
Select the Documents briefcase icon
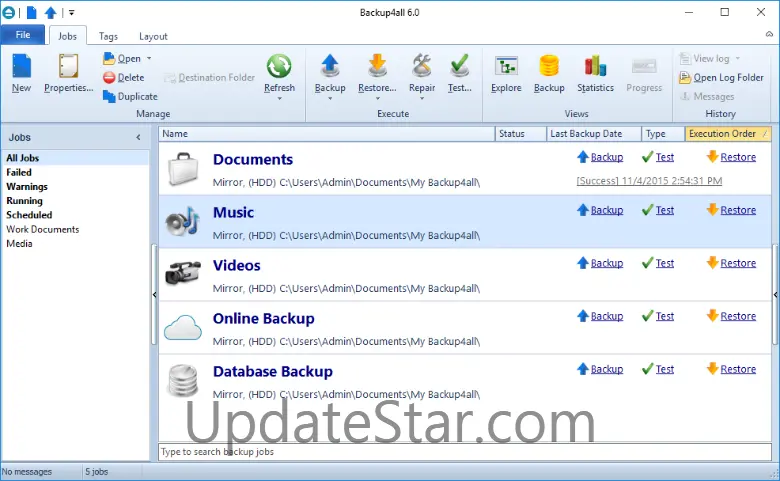[183, 169]
